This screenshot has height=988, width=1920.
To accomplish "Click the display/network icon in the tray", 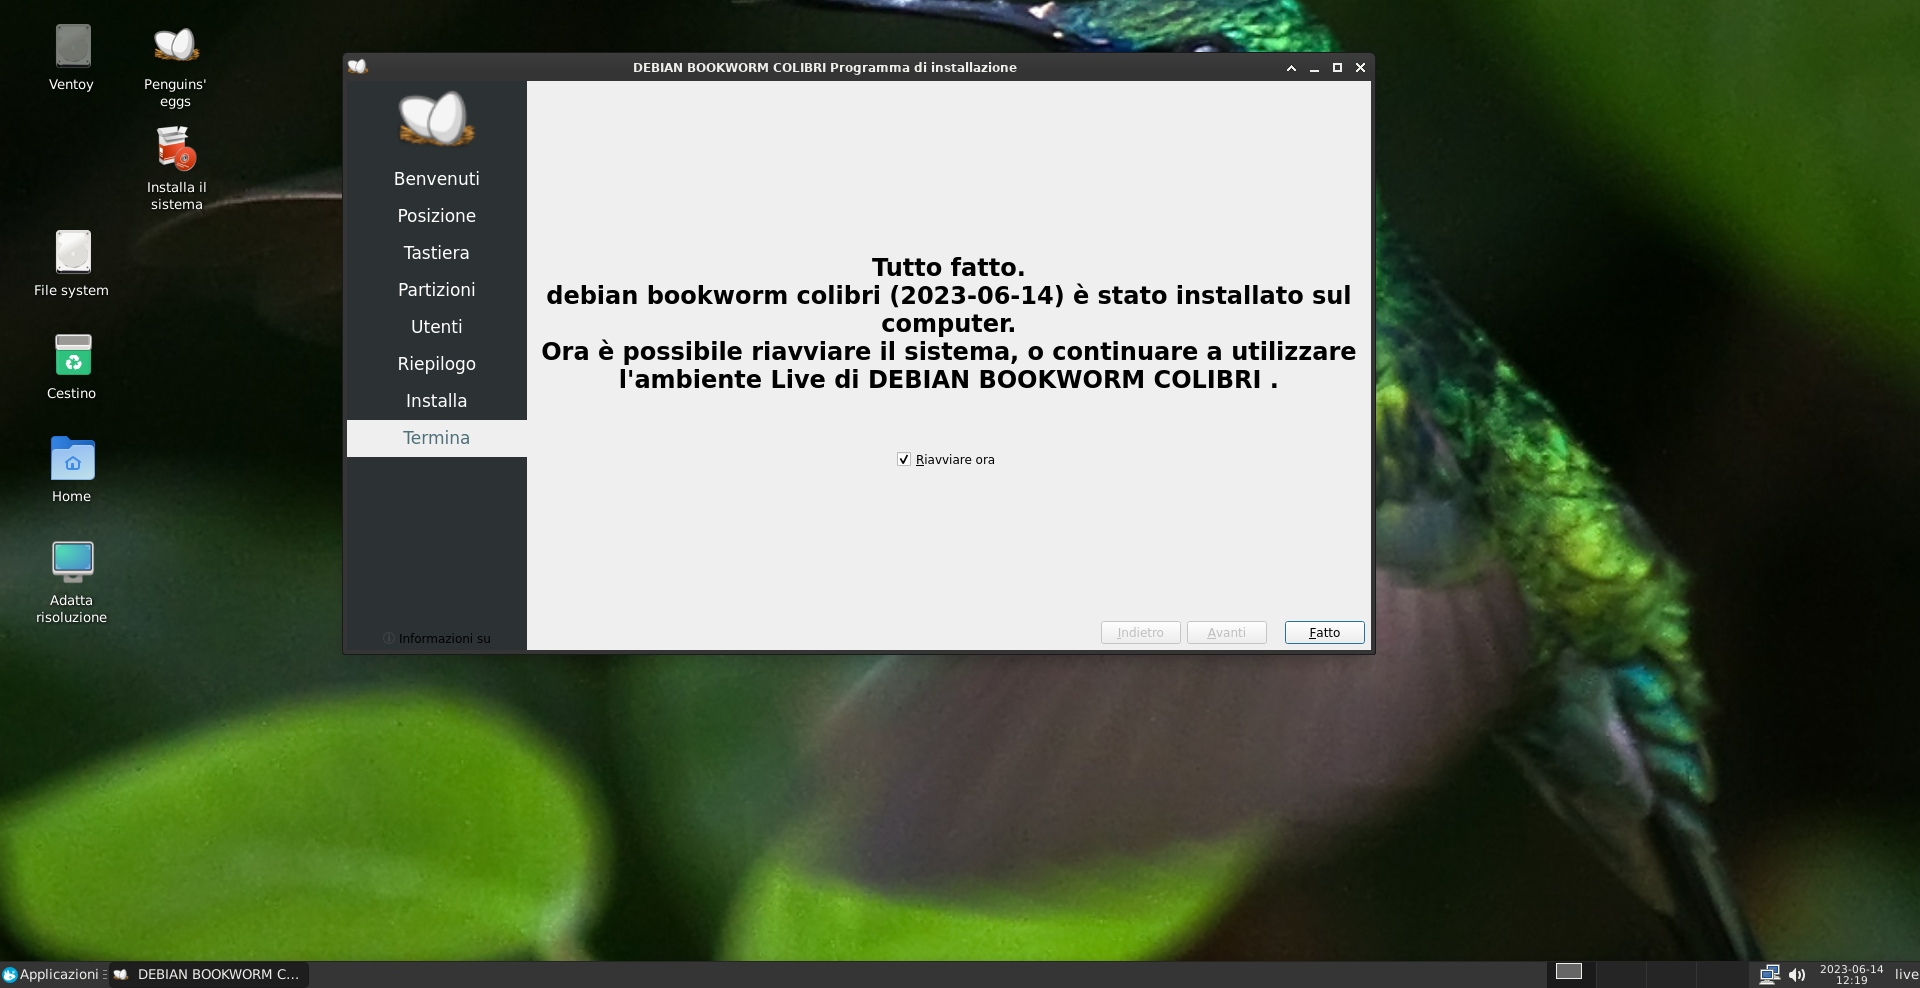I will [1770, 974].
